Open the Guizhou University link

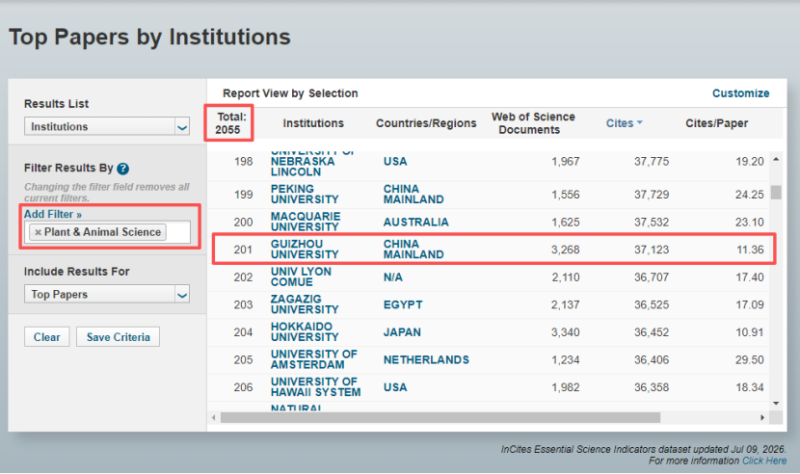click(305, 249)
